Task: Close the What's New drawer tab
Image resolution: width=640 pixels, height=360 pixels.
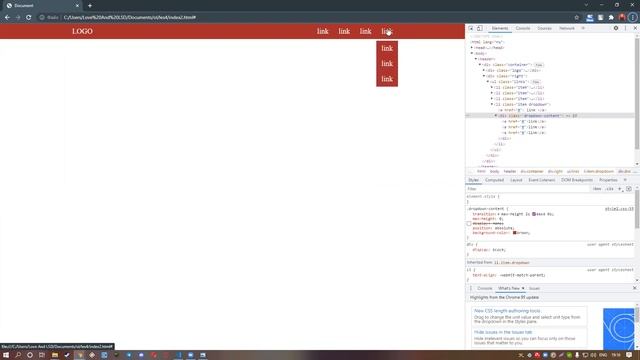Action: pos(523,289)
